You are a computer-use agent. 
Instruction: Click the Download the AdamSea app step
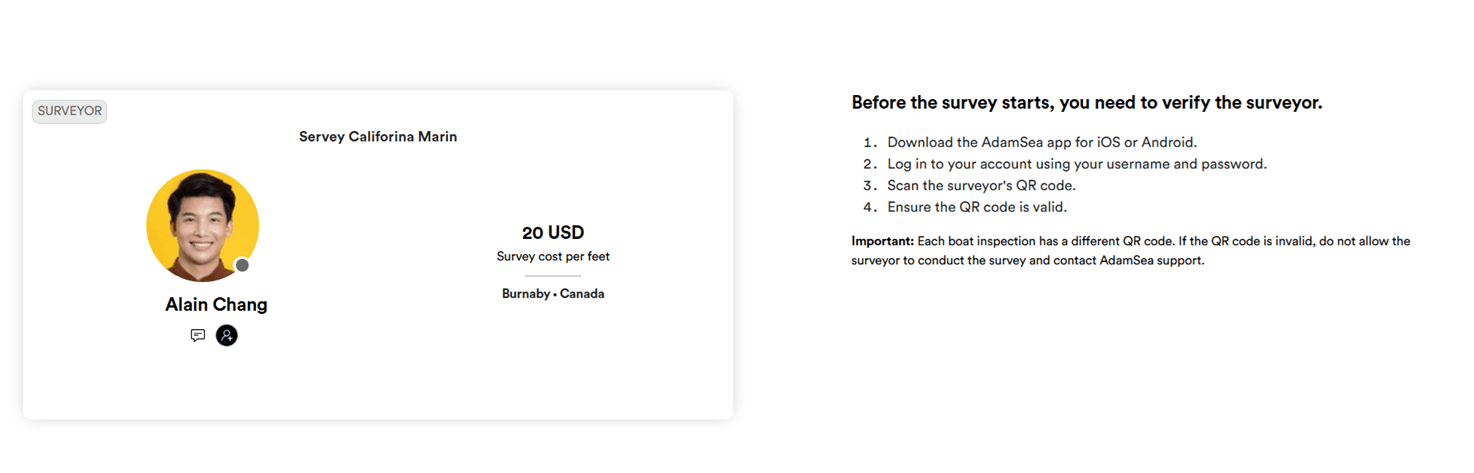1042,142
